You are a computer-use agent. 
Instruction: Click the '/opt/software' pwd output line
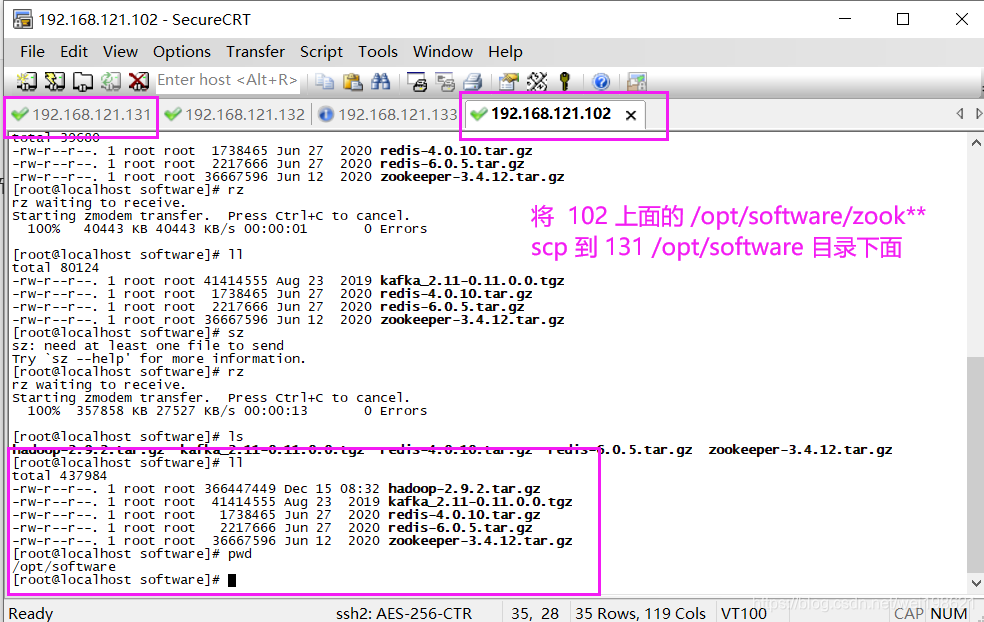[64, 567]
